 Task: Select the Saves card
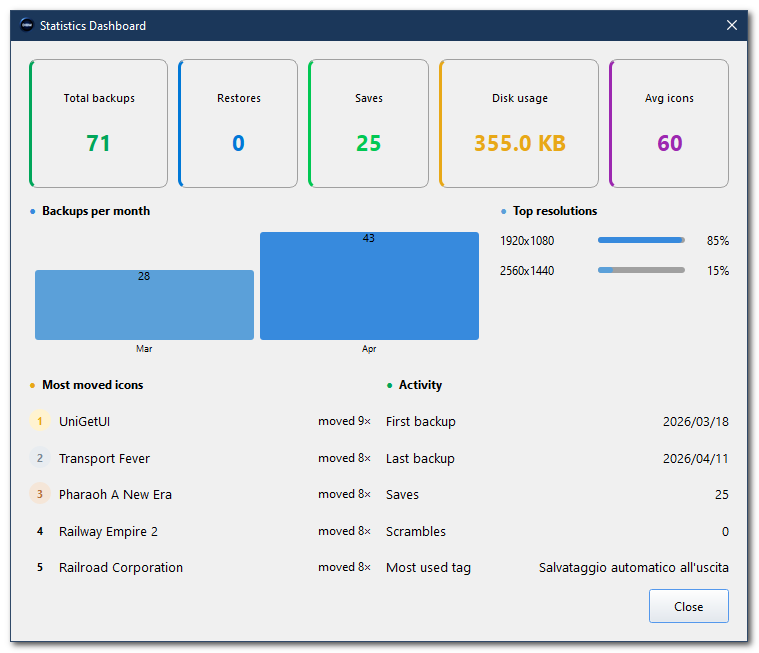point(368,123)
